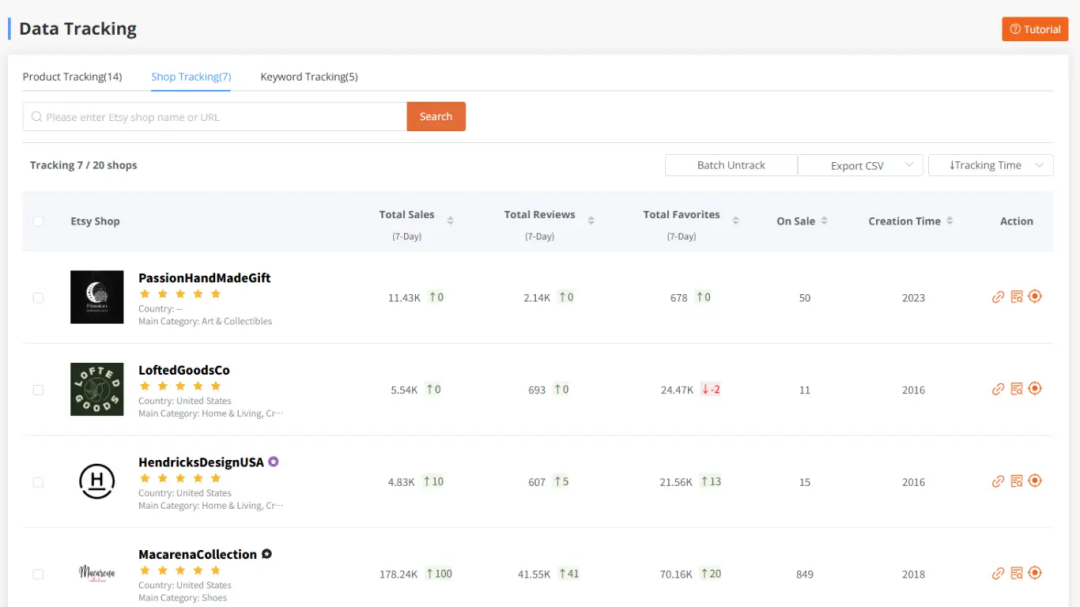Sort by Total Favorites column arrows
Image resolution: width=1080 pixels, height=607 pixels.
coord(735,221)
